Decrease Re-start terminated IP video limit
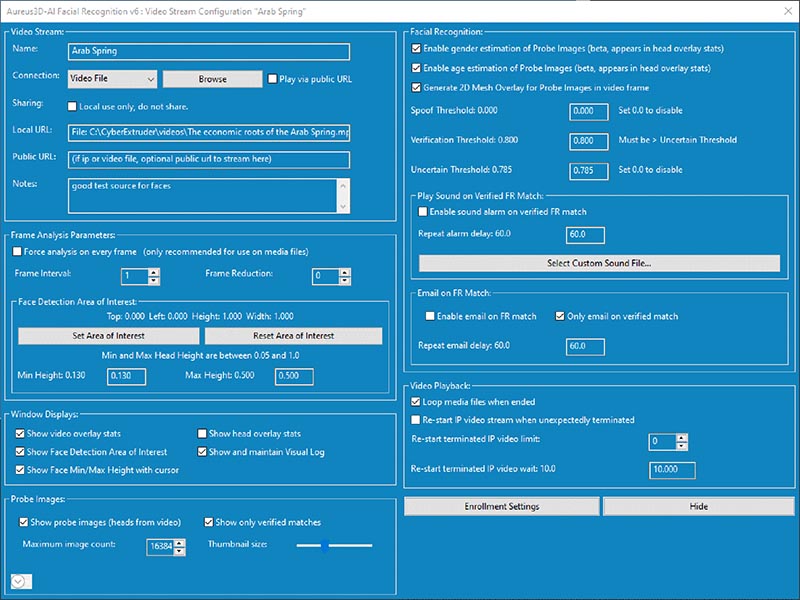Image resolution: width=800 pixels, height=600 pixels. (x=682, y=446)
